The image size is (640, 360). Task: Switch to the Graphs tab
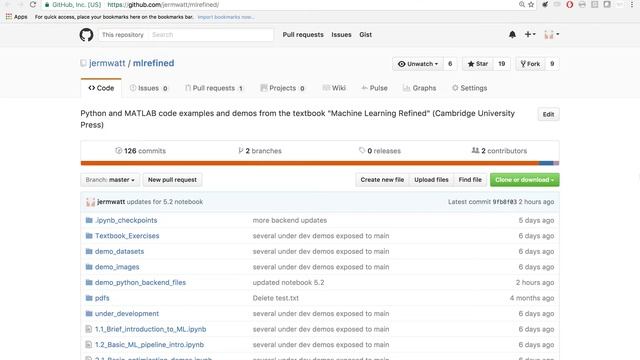[419, 88]
